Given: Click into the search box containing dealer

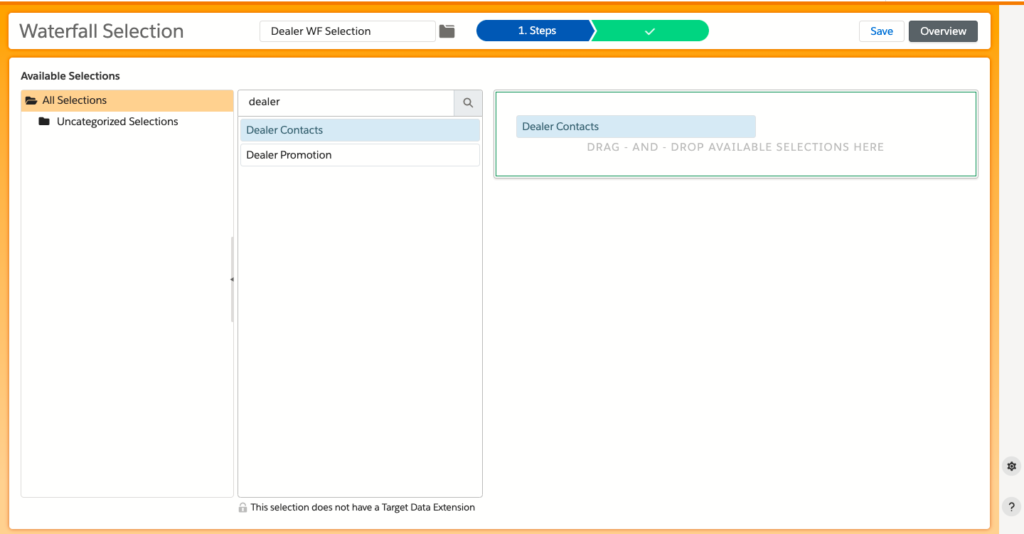Looking at the screenshot, I should (345, 102).
